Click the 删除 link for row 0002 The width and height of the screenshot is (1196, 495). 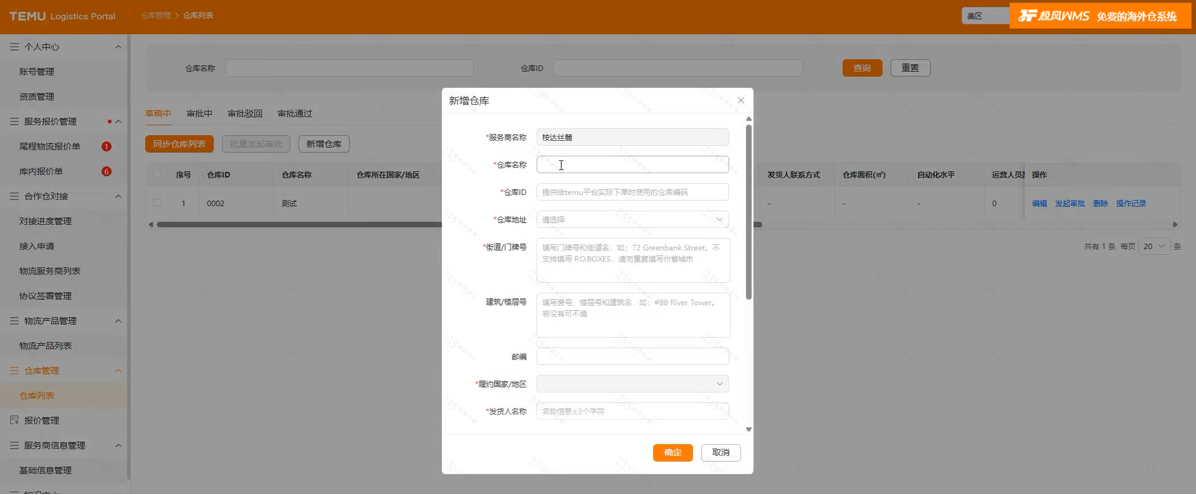click(x=1100, y=204)
